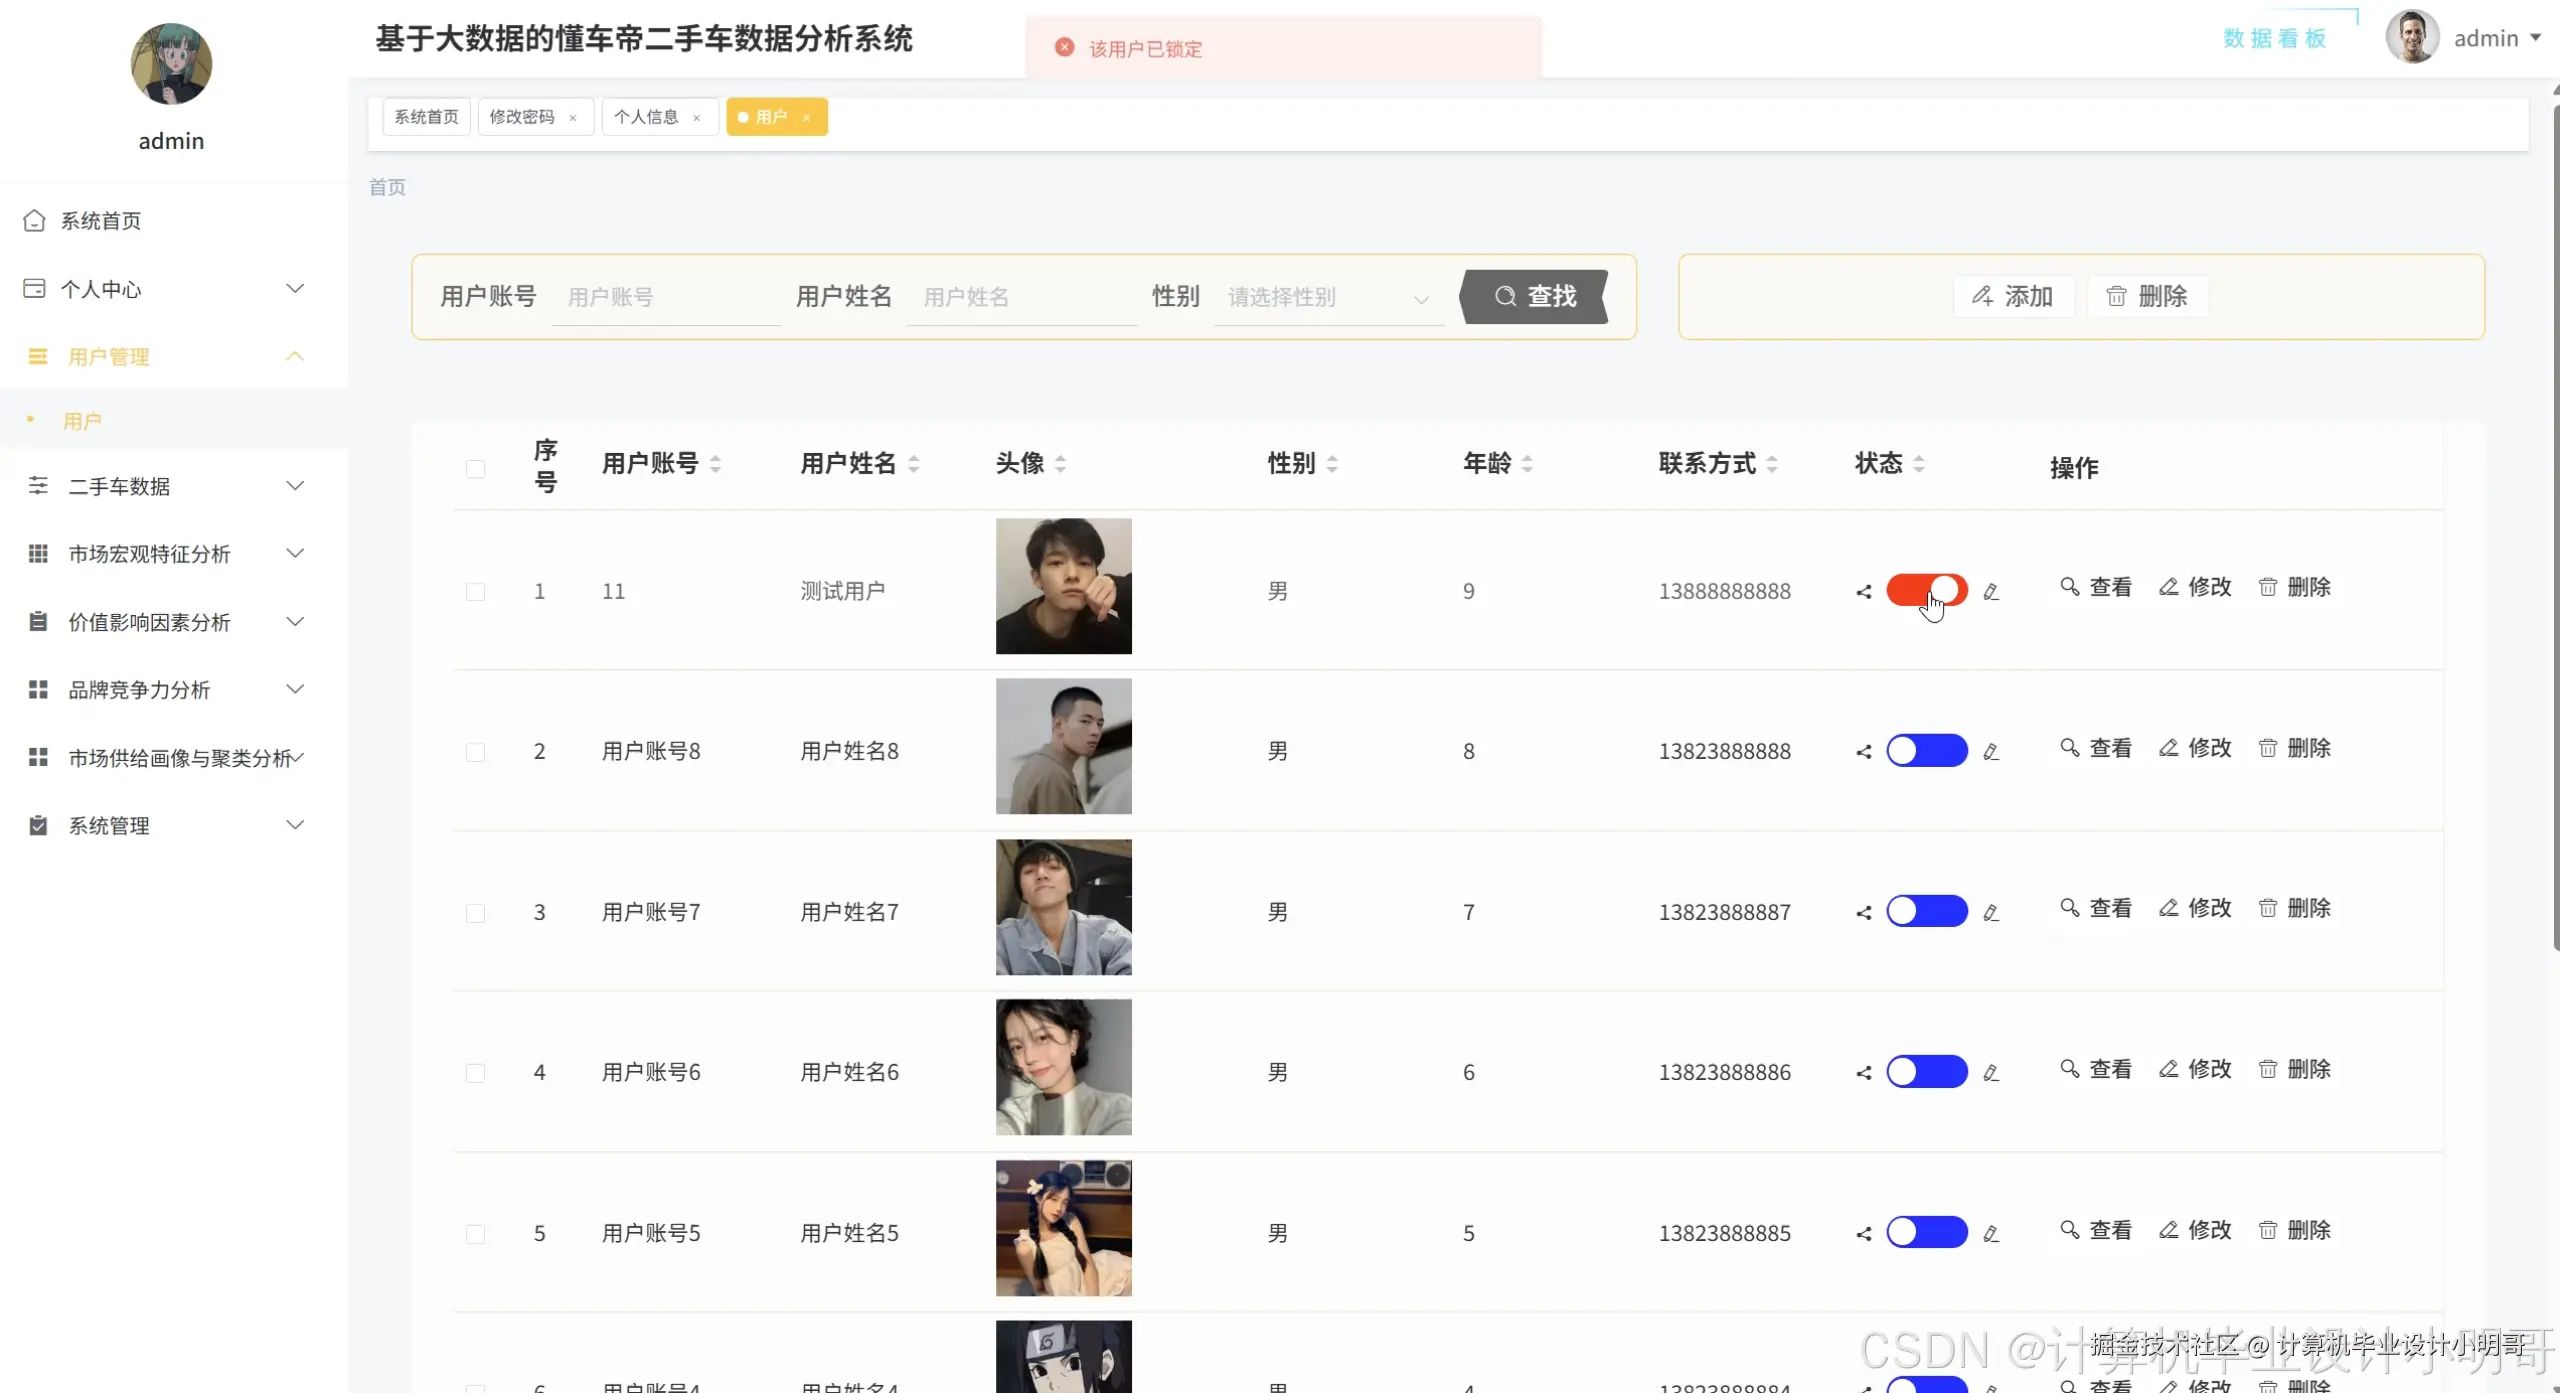
Task: Click the 用户账号 search input field
Action: click(x=665, y=296)
